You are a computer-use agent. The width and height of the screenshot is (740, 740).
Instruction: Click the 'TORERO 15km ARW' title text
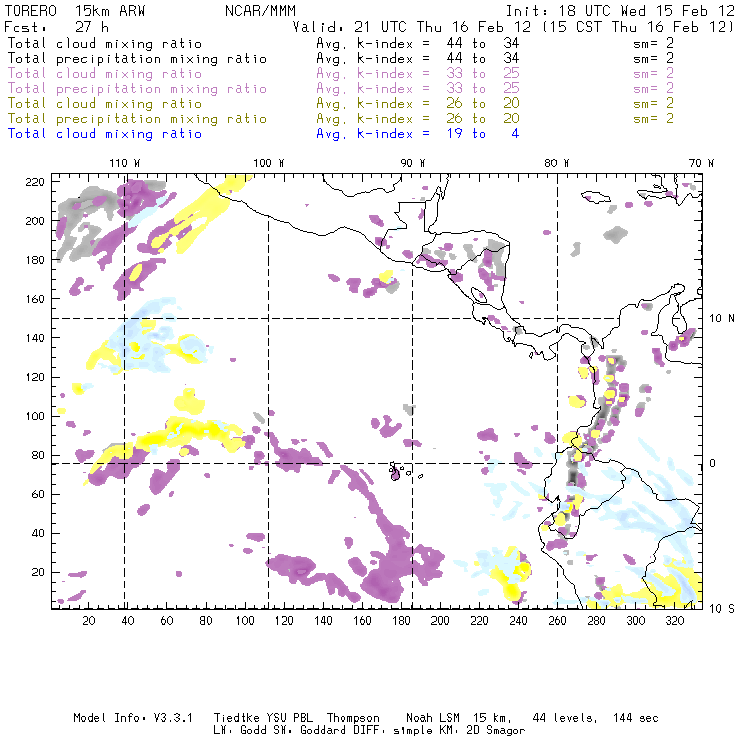pyautogui.click(x=75, y=11)
